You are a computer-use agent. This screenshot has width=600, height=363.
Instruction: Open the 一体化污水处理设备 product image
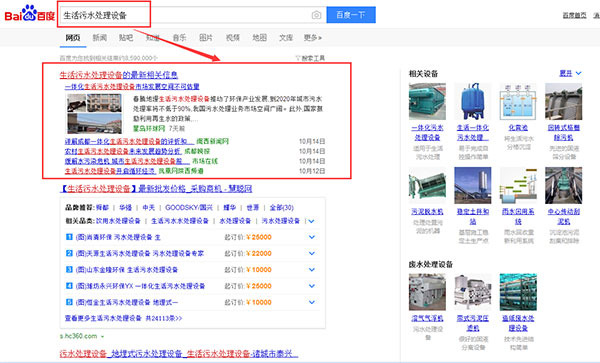click(427, 101)
